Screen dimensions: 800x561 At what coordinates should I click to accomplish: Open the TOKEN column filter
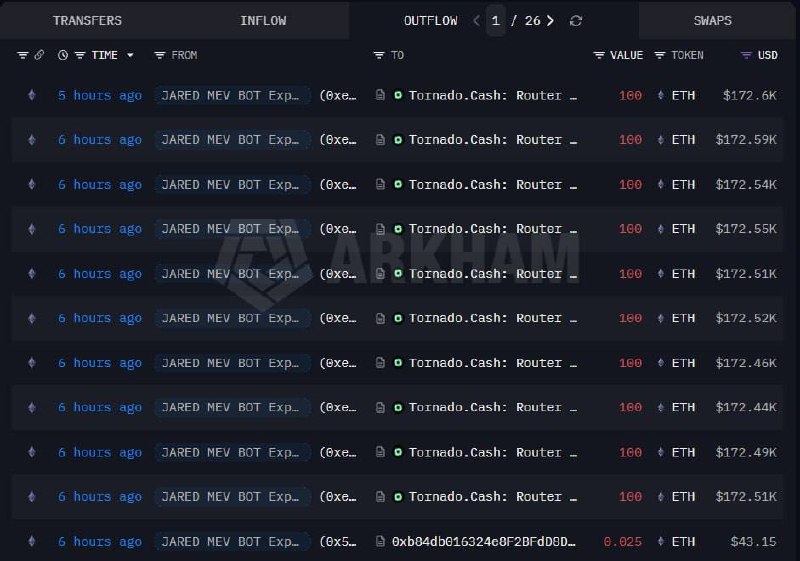pos(660,55)
